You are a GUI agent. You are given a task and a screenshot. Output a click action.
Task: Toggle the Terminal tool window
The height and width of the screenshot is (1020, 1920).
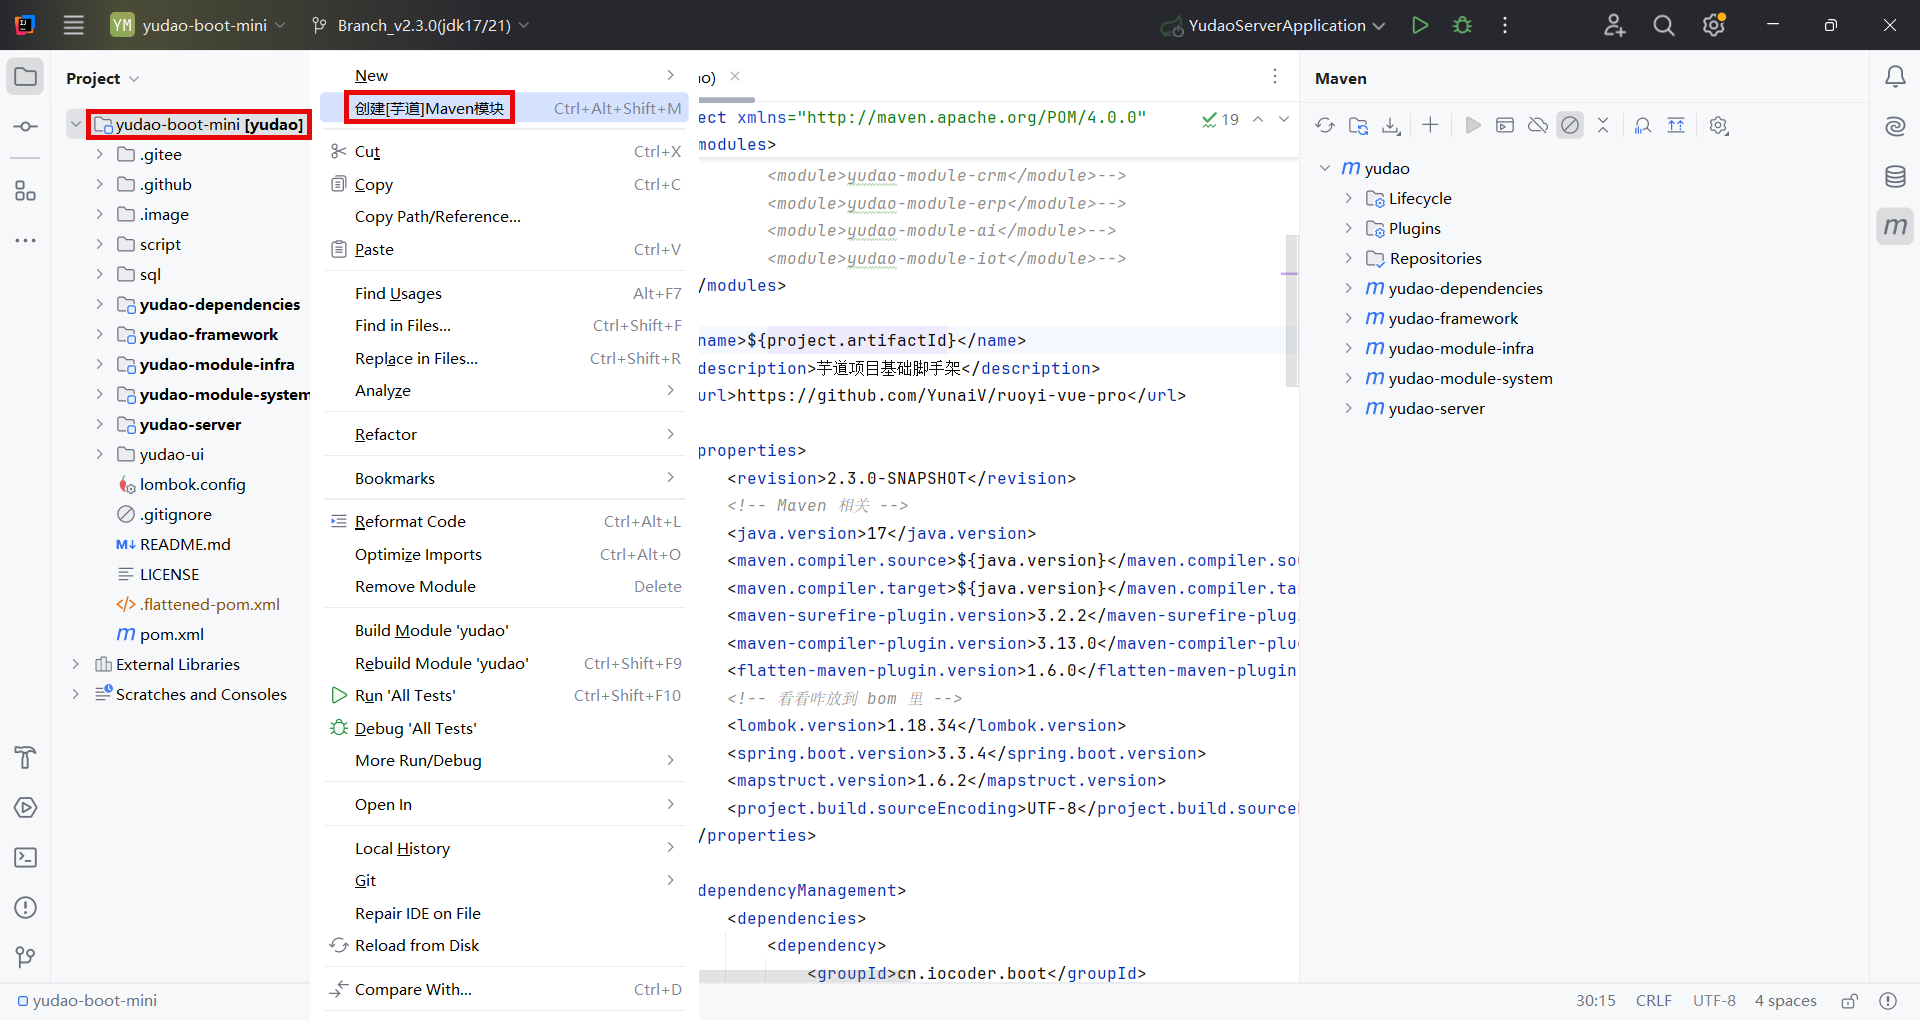26,858
